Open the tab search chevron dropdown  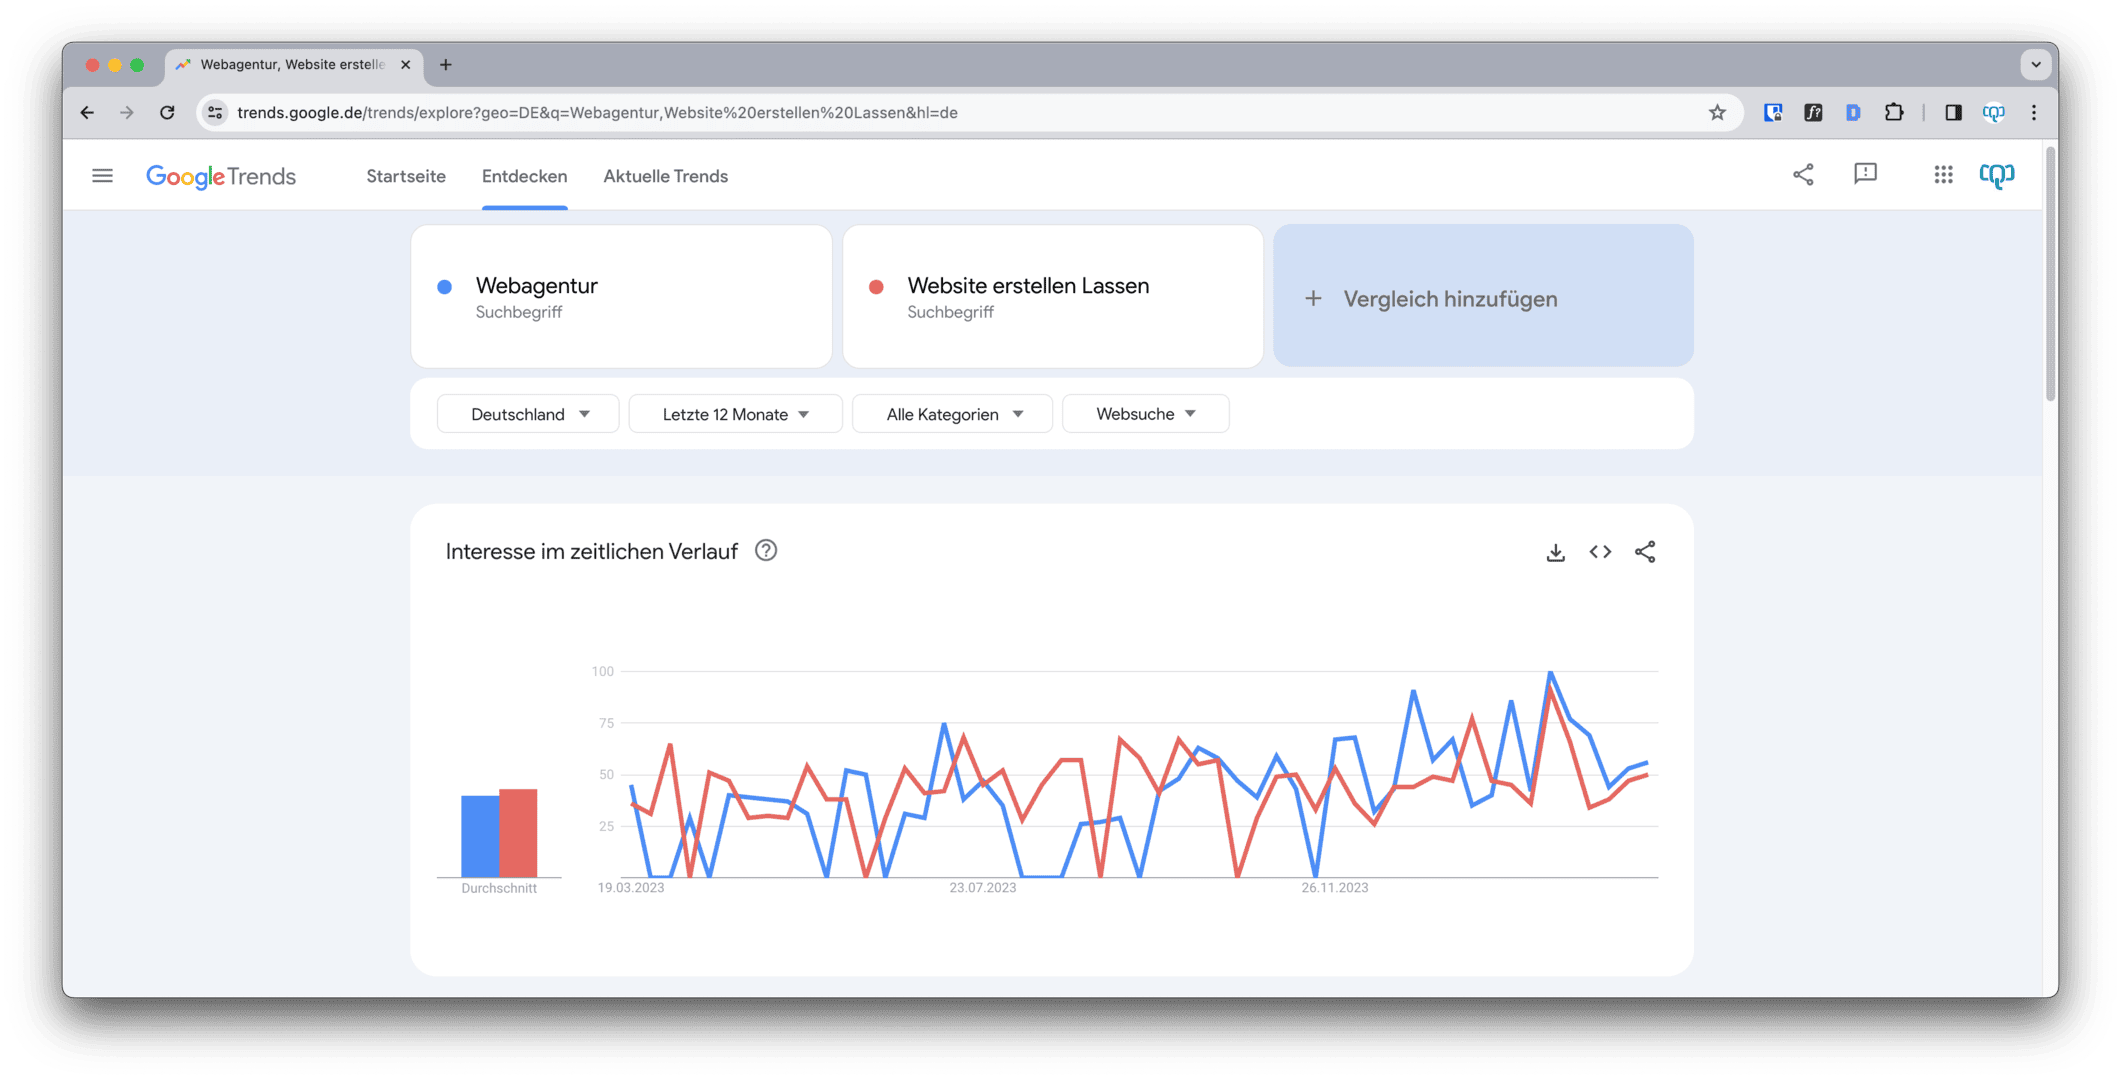pyautogui.click(x=2036, y=65)
